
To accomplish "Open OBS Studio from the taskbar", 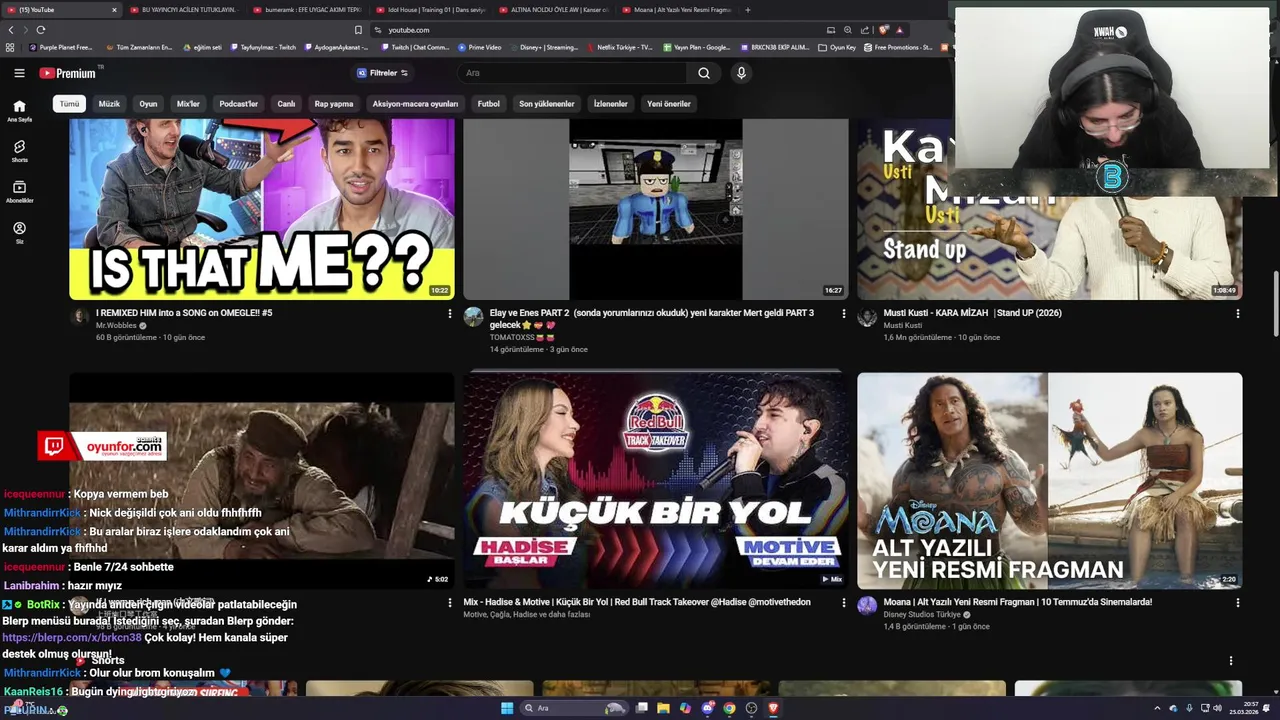I will tap(751, 709).
